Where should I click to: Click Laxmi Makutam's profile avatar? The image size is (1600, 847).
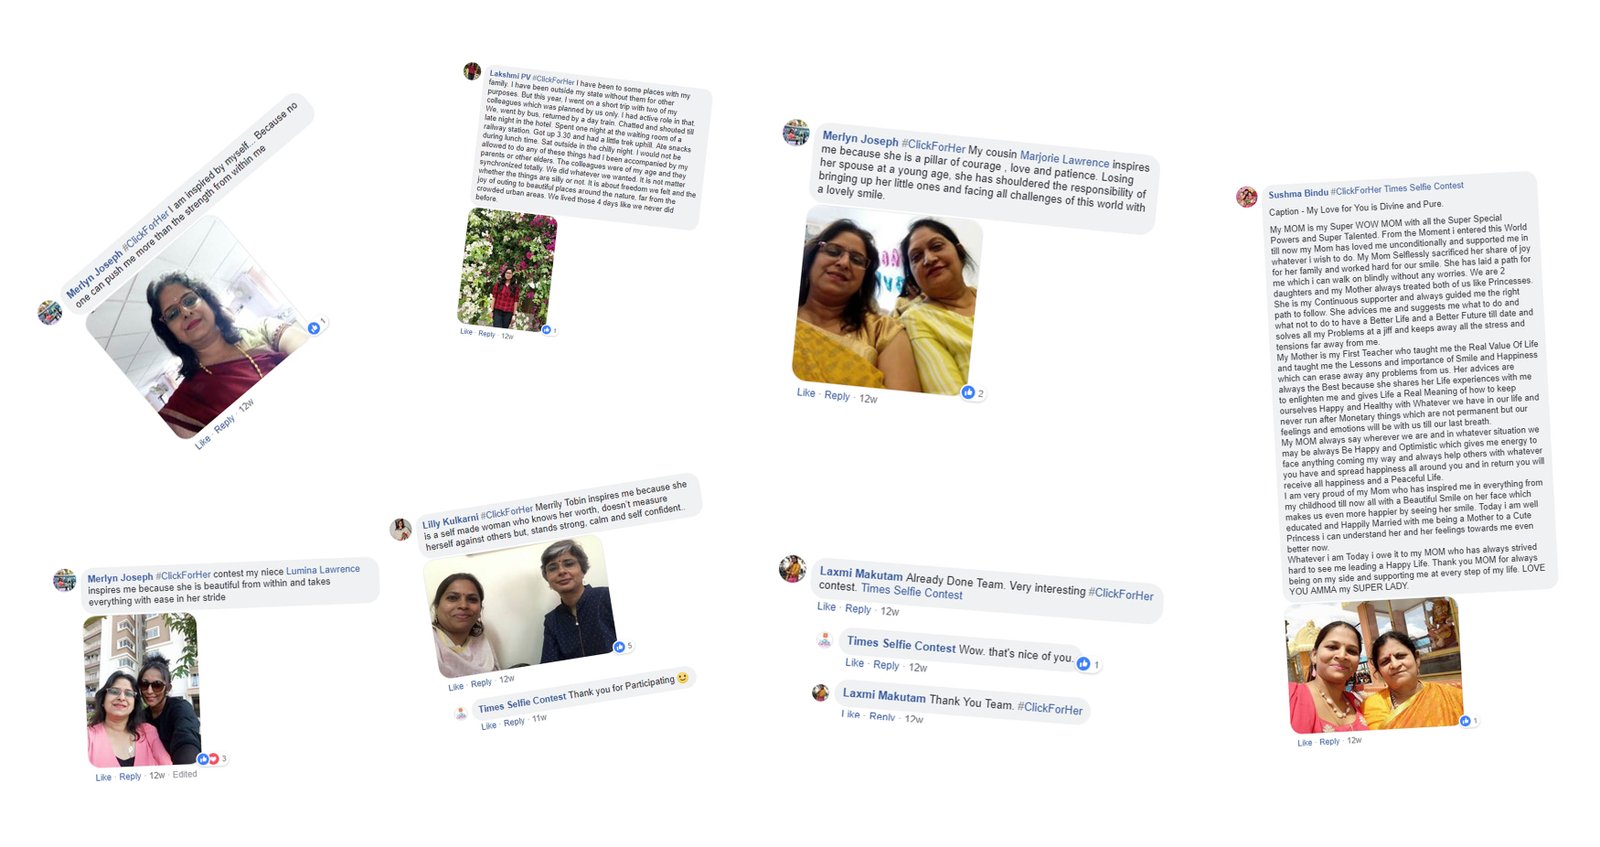coord(792,569)
